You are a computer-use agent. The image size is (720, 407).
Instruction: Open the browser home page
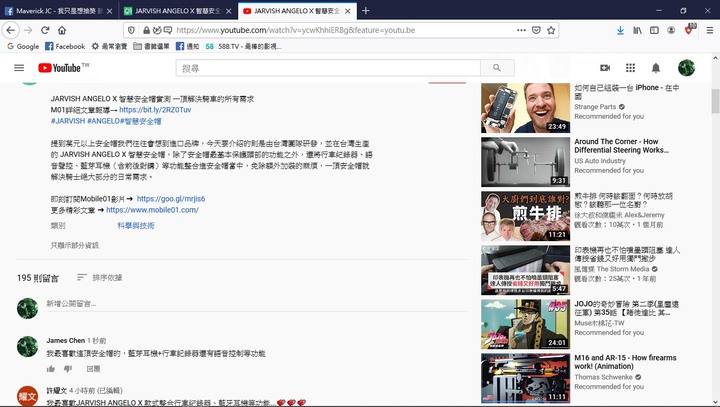tap(62, 30)
